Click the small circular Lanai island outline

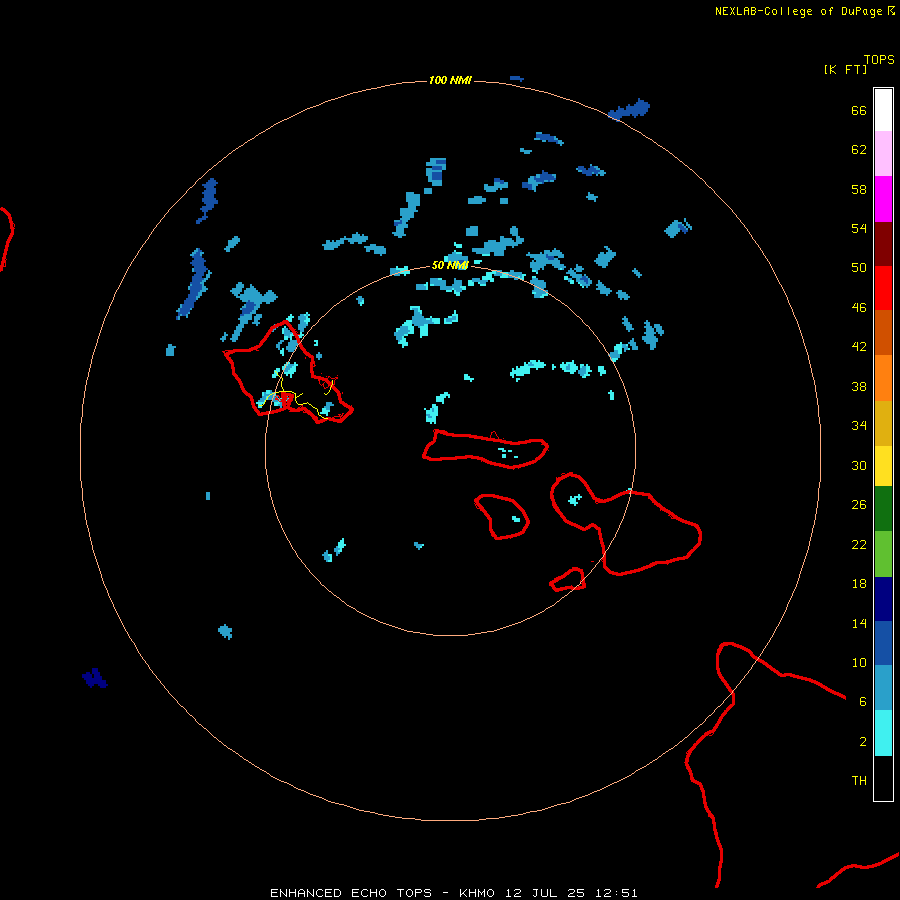pos(502,517)
